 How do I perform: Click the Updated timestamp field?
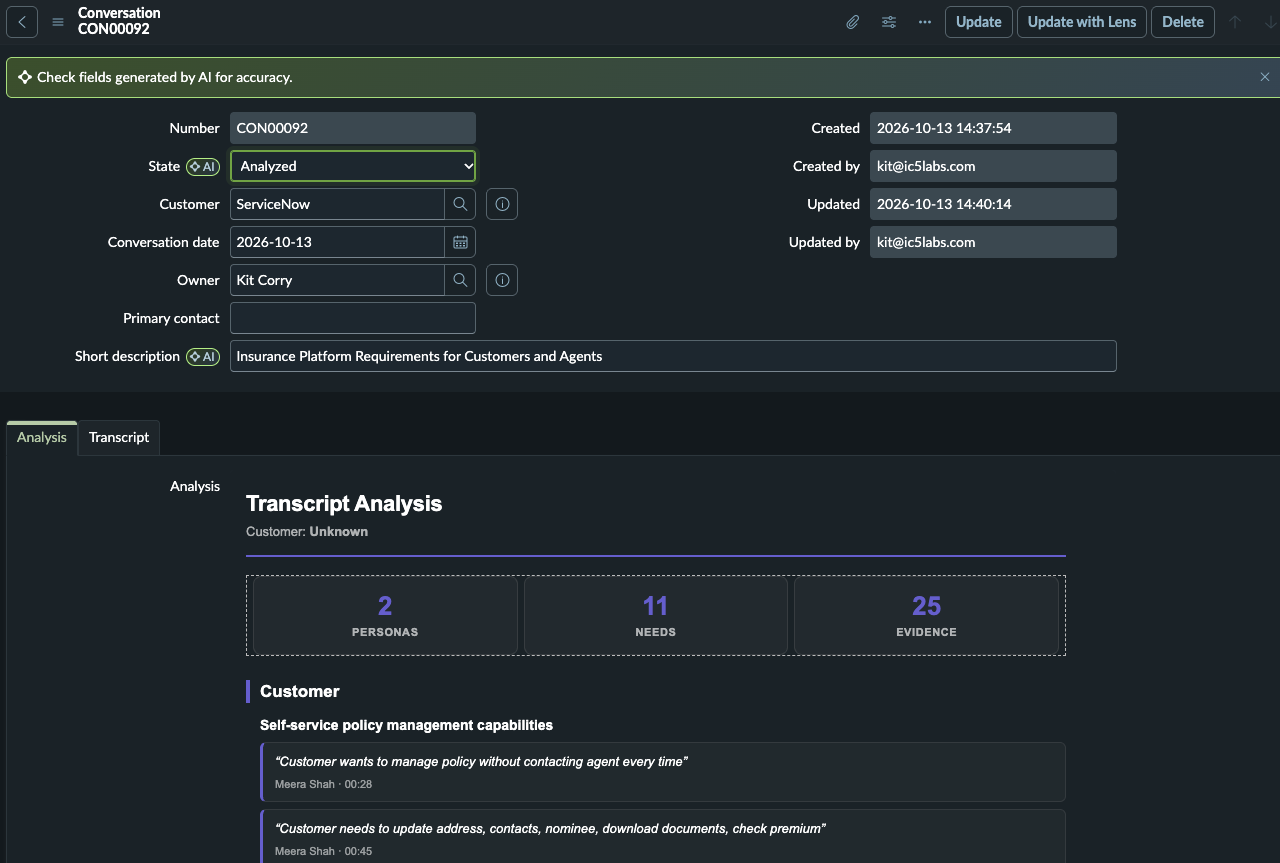point(993,204)
